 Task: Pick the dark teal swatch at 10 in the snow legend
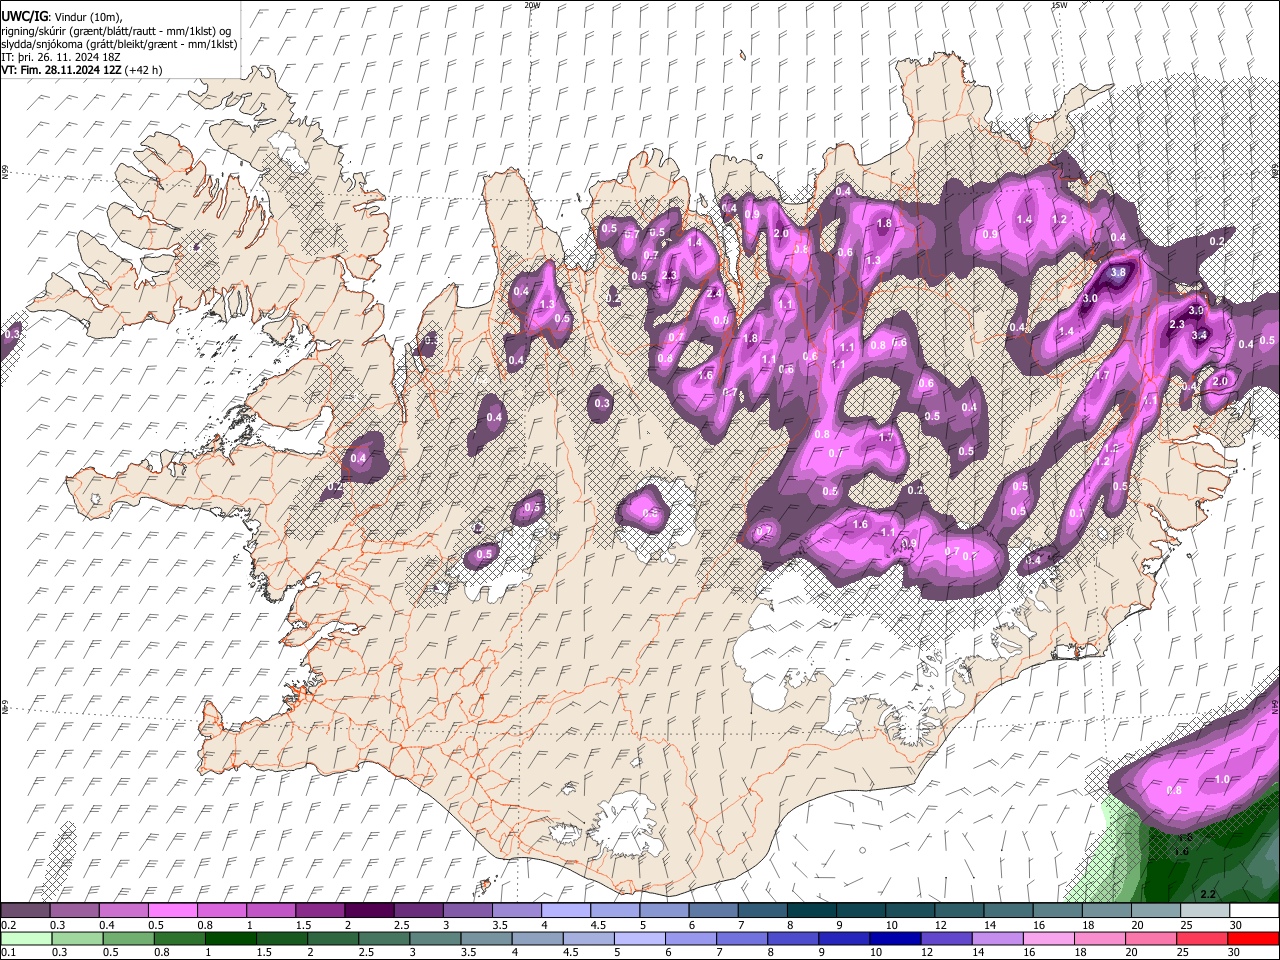[909, 911]
